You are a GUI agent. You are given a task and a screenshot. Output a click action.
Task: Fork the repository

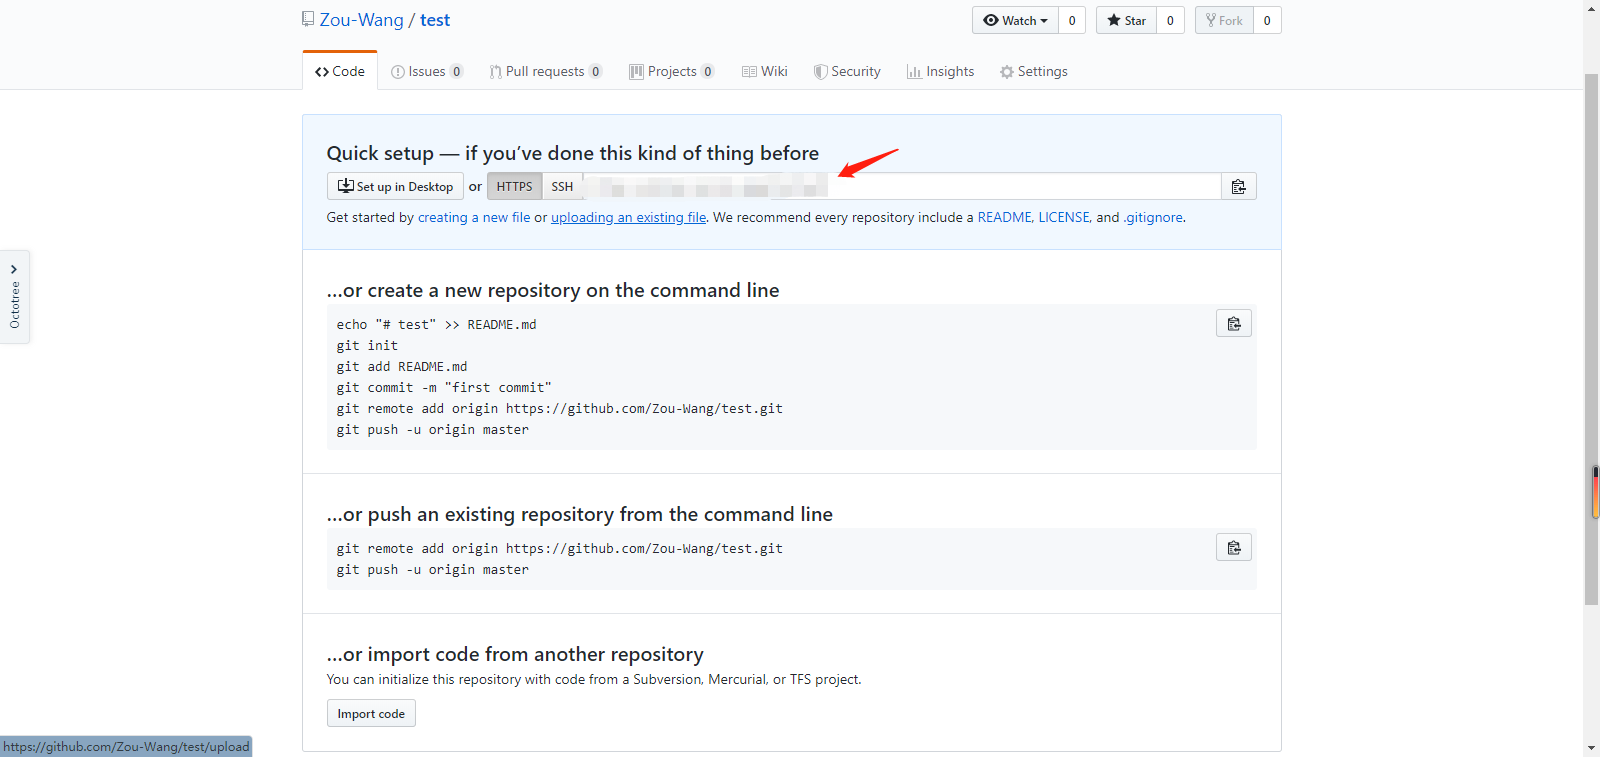point(1224,20)
